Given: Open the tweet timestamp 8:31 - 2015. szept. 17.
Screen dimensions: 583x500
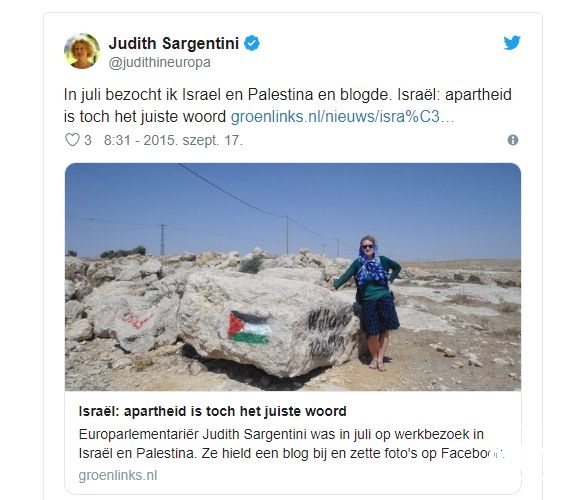Looking at the screenshot, I should (173, 141).
